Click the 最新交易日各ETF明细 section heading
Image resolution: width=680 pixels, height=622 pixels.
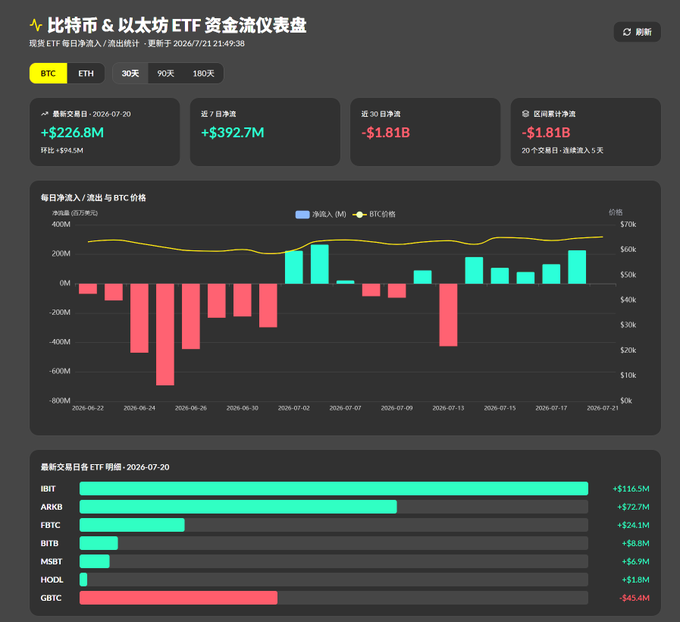[x=105, y=467]
